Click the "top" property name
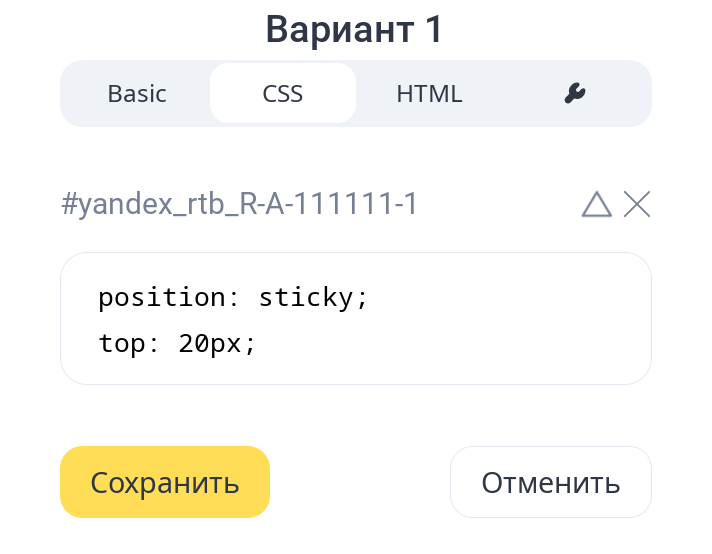Screen dimensions: 712x554 (x=122, y=343)
